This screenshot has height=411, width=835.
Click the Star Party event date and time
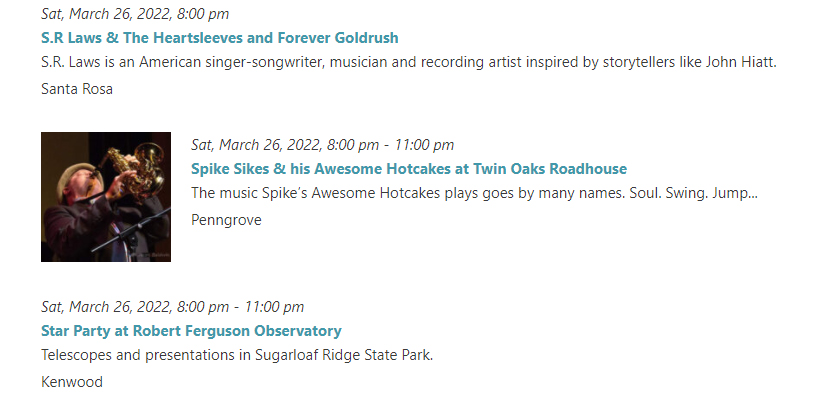click(173, 307)
